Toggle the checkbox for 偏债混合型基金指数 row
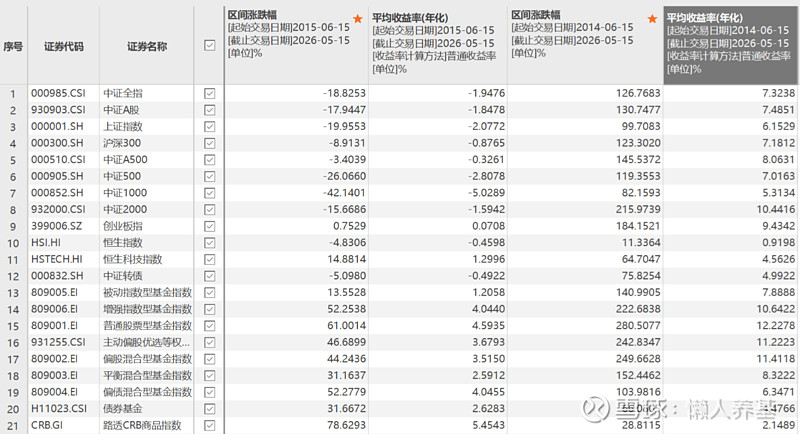 pyautogui.click(x=209, y=392)
